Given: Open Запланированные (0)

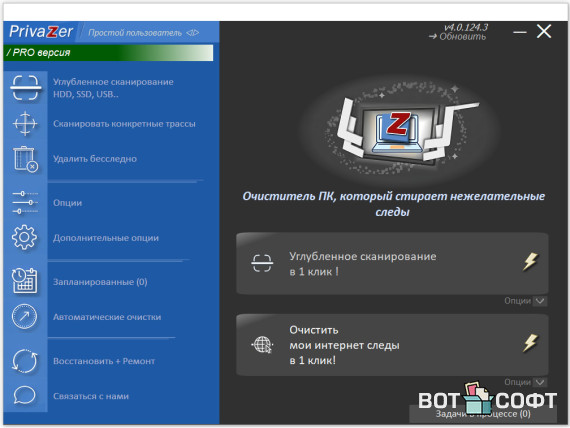Looking at the screenshot, I should click(100, 282).
